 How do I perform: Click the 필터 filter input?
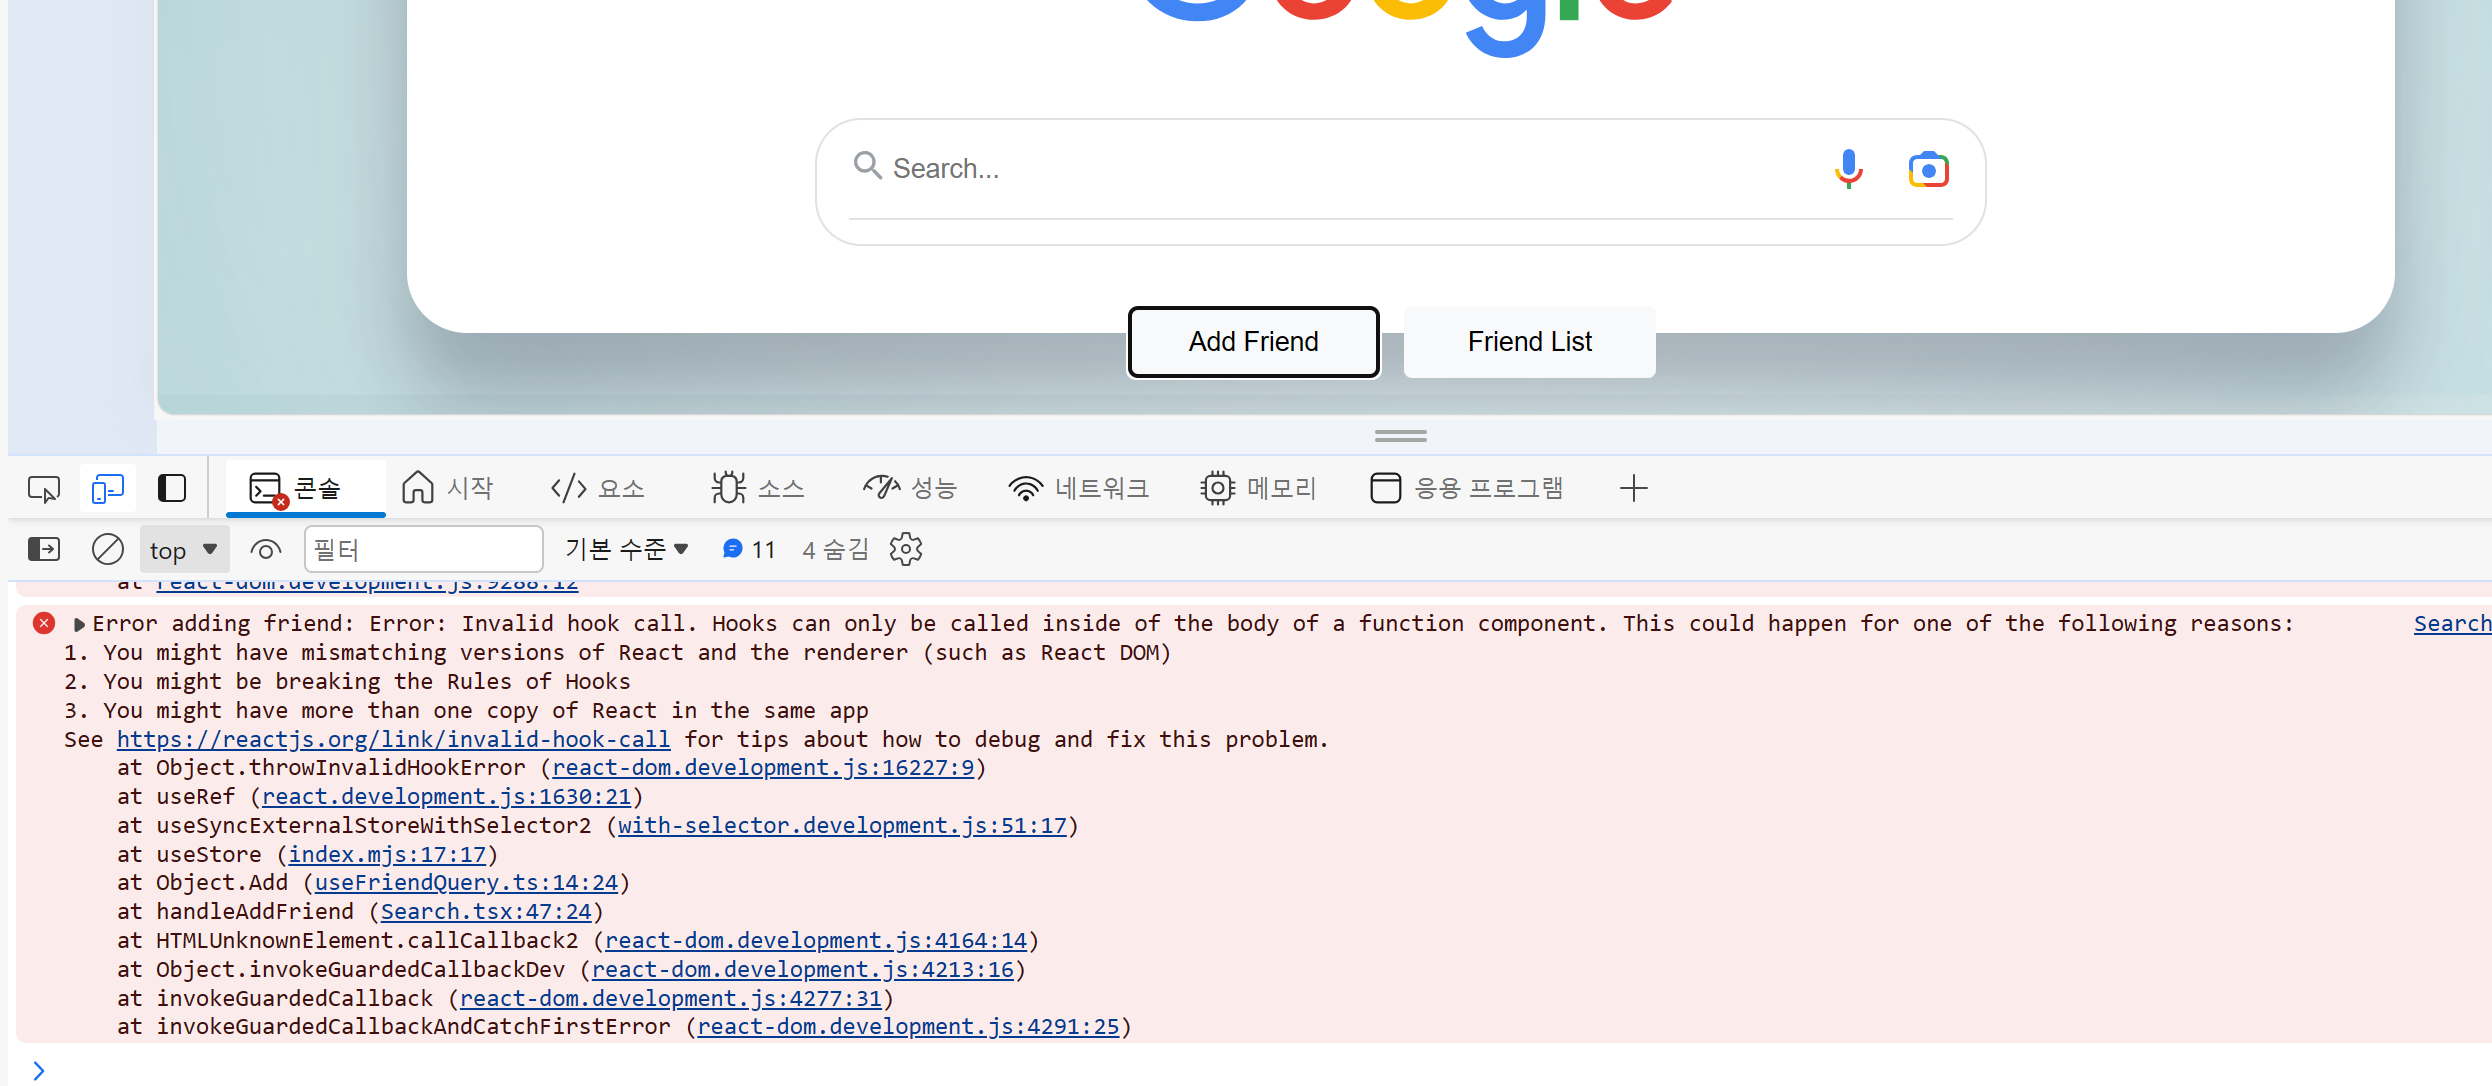[423, 550]
